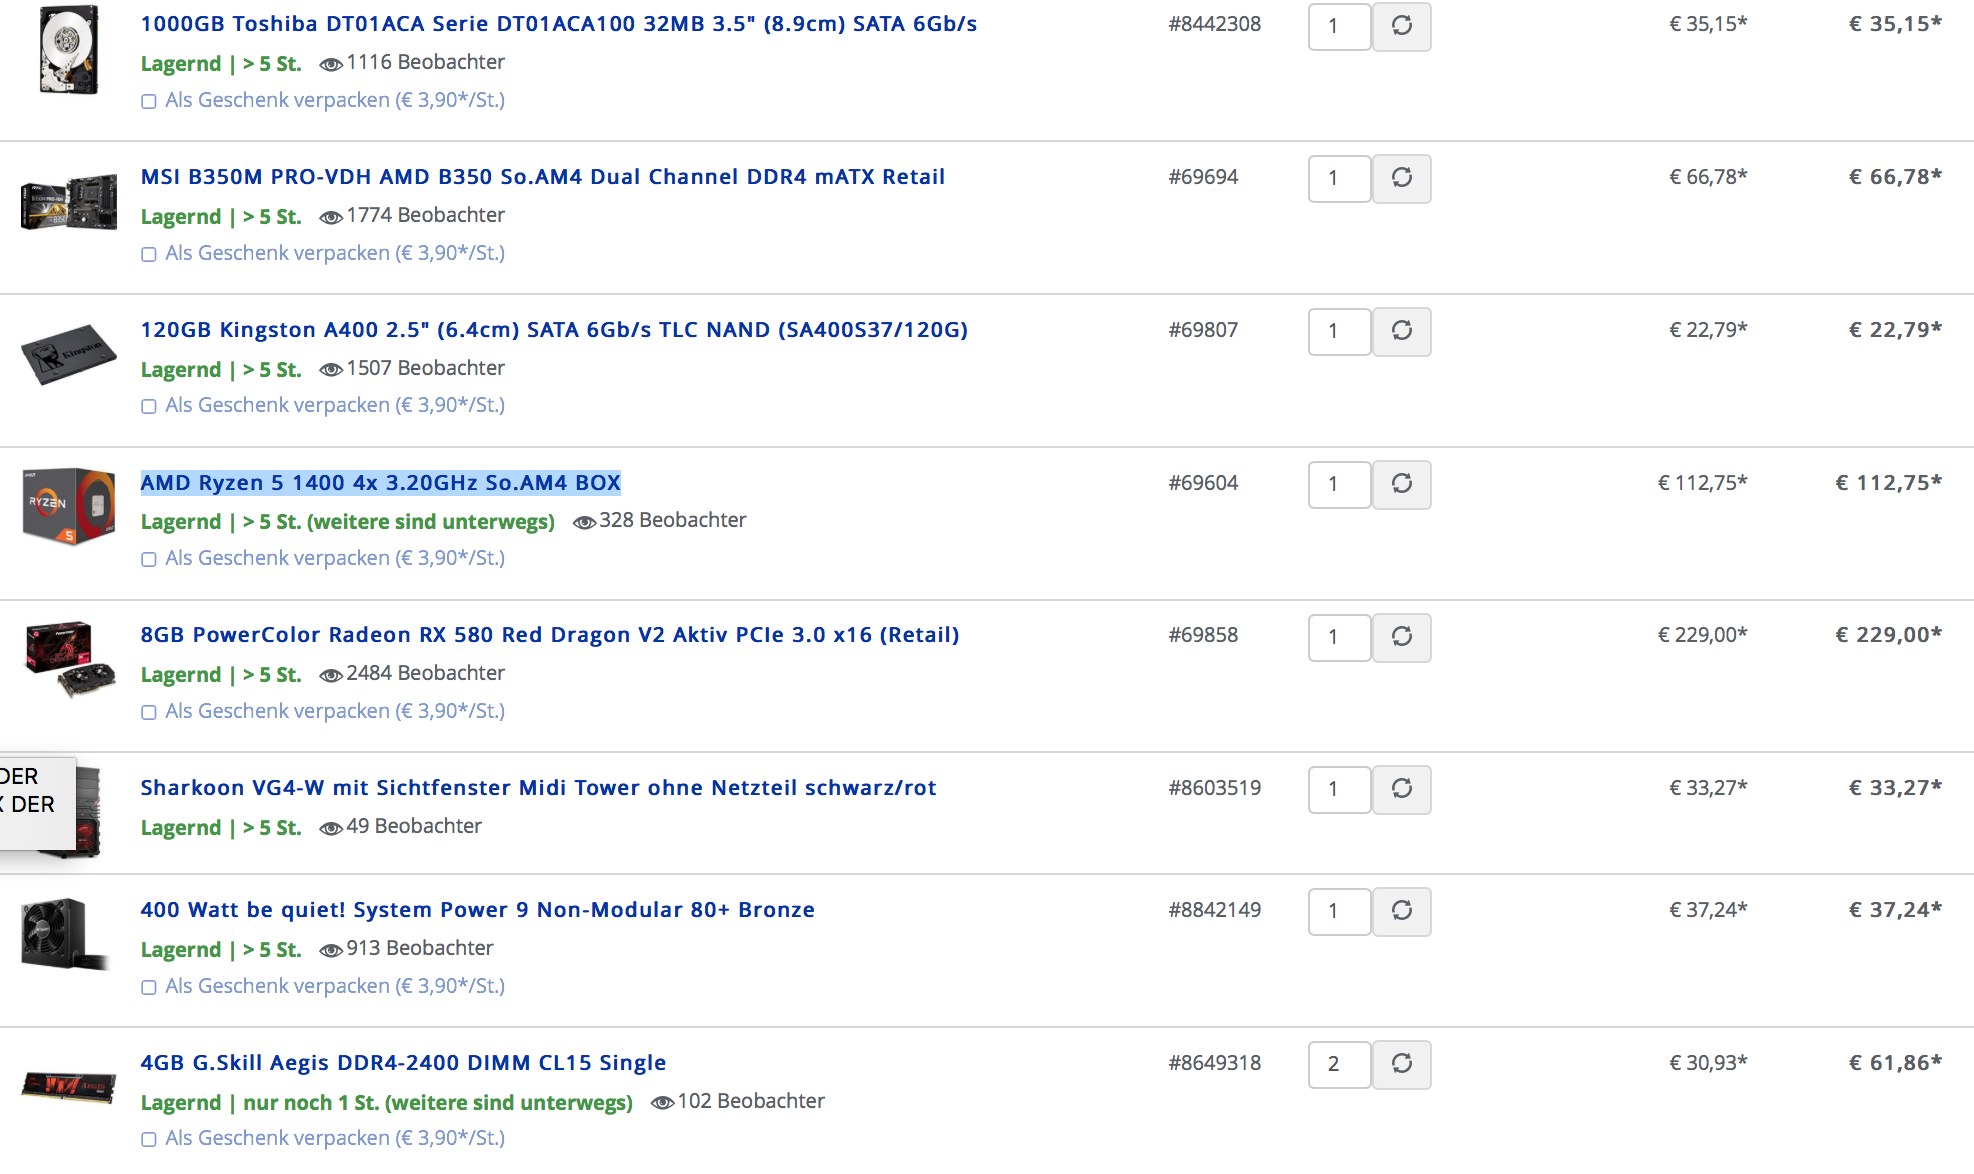Click quantity field for G.Skill Aegis RAM

pos(1339,1064)
